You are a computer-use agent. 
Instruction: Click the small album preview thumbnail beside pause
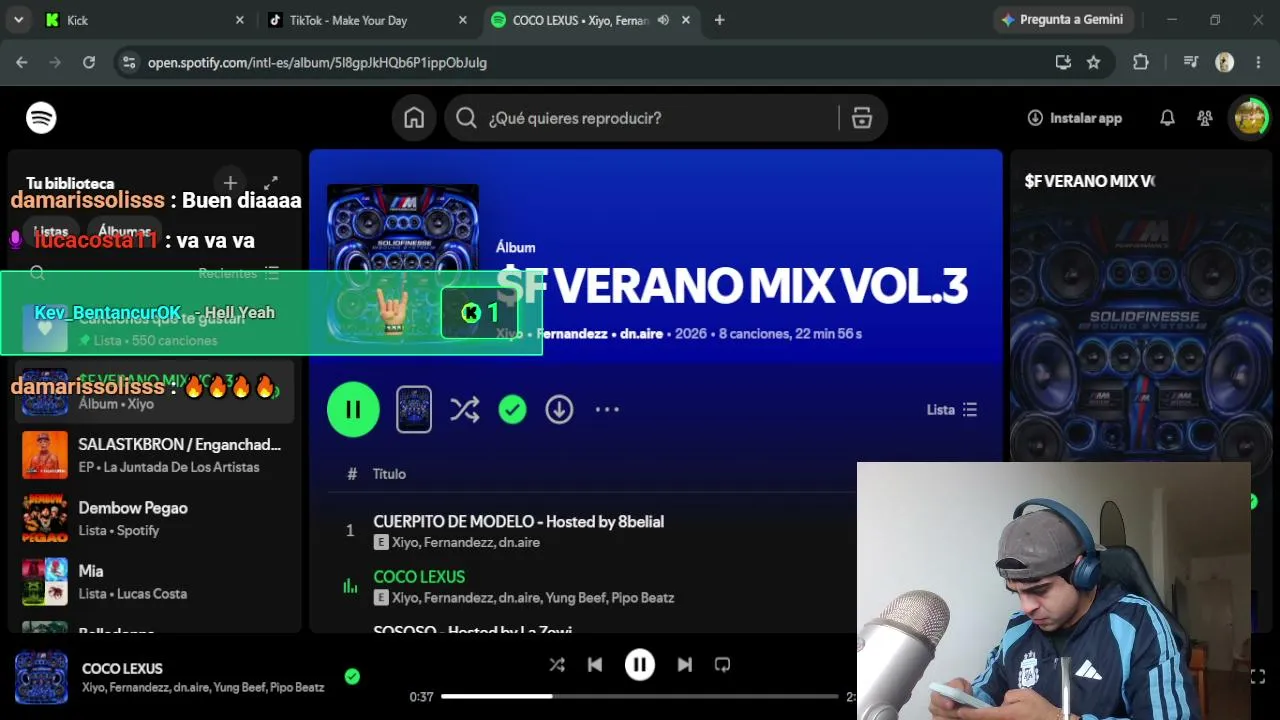coord(414,409)
